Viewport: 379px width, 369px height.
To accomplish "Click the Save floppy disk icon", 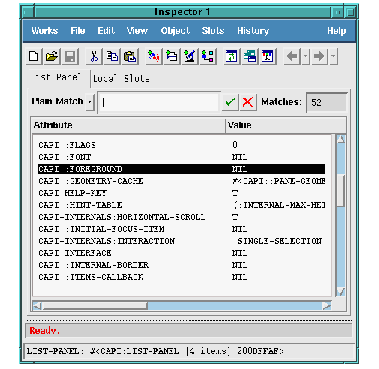I will coord(70,56).
